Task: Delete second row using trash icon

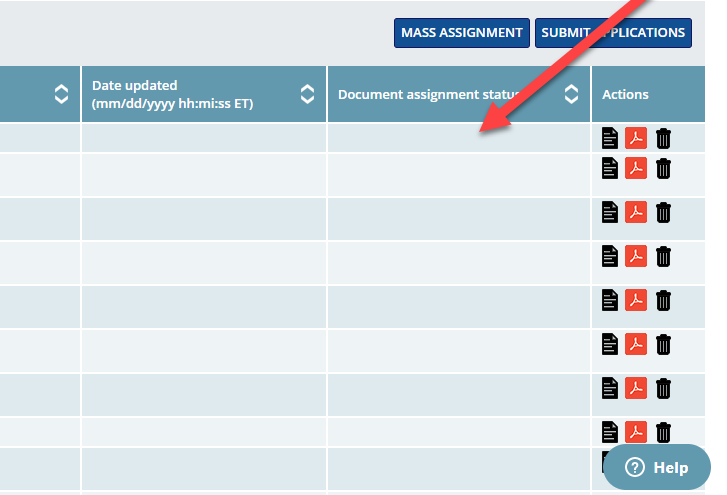Action: 663,168
